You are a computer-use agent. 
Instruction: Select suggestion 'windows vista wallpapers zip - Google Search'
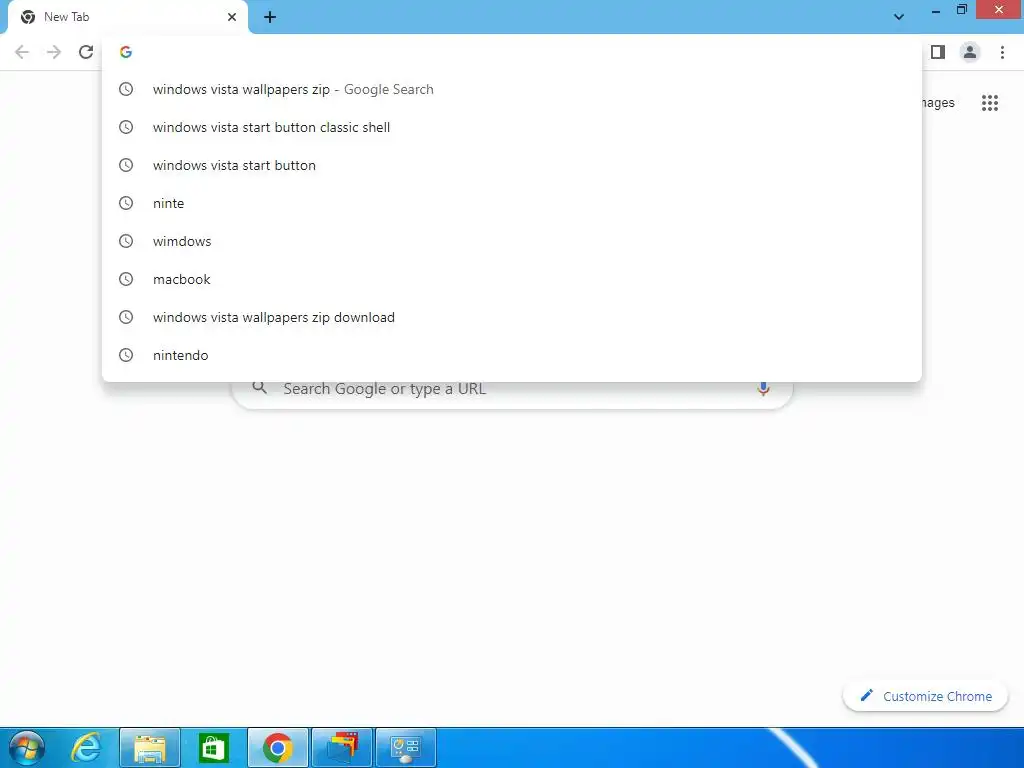[512, 89]
